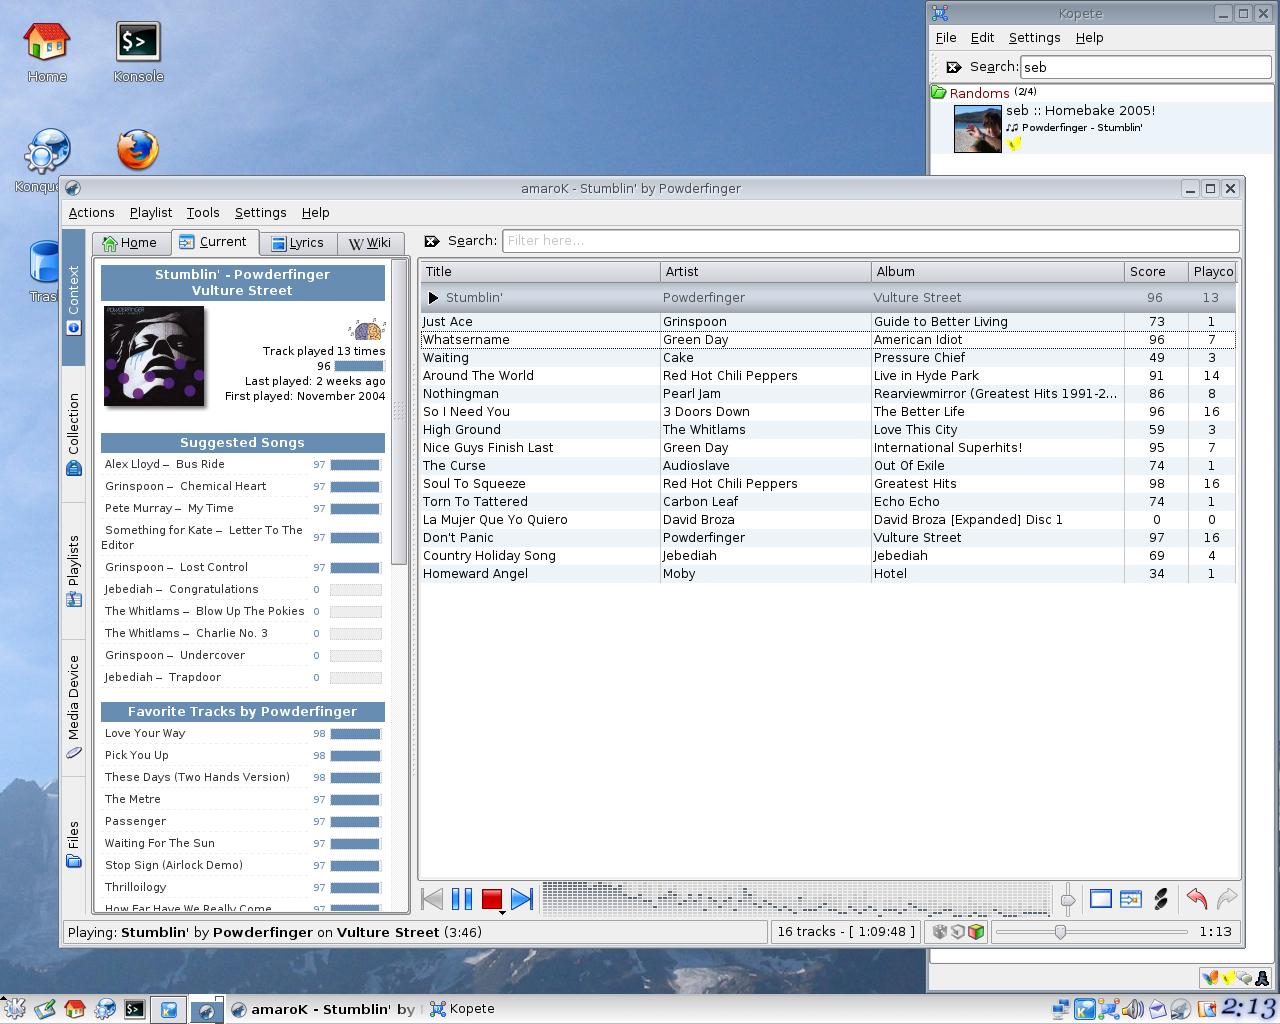
Task: Open the stop button dropdown arrow
Action: click(x=502, y=913)
